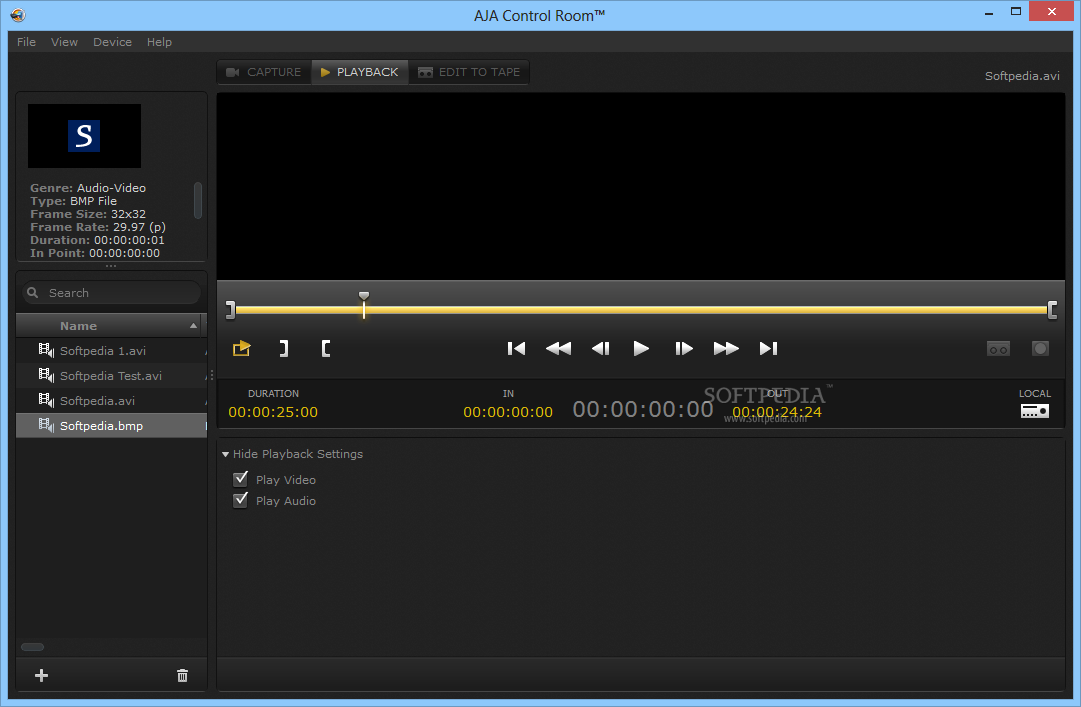Click the timeline out-point handle
The image size is (1081, 707).
click(x=1052, y=310)
